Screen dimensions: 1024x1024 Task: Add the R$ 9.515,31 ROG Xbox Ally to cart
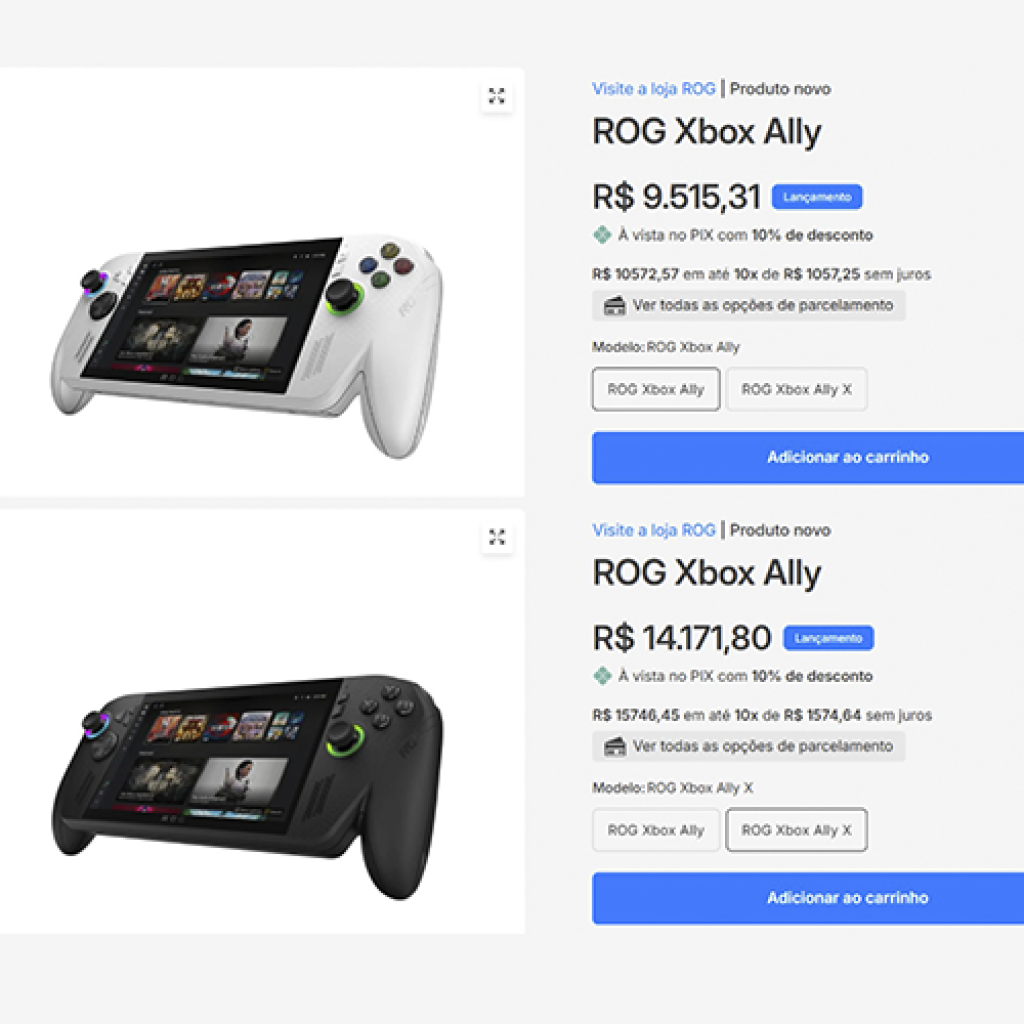click(x=808, y=457)
